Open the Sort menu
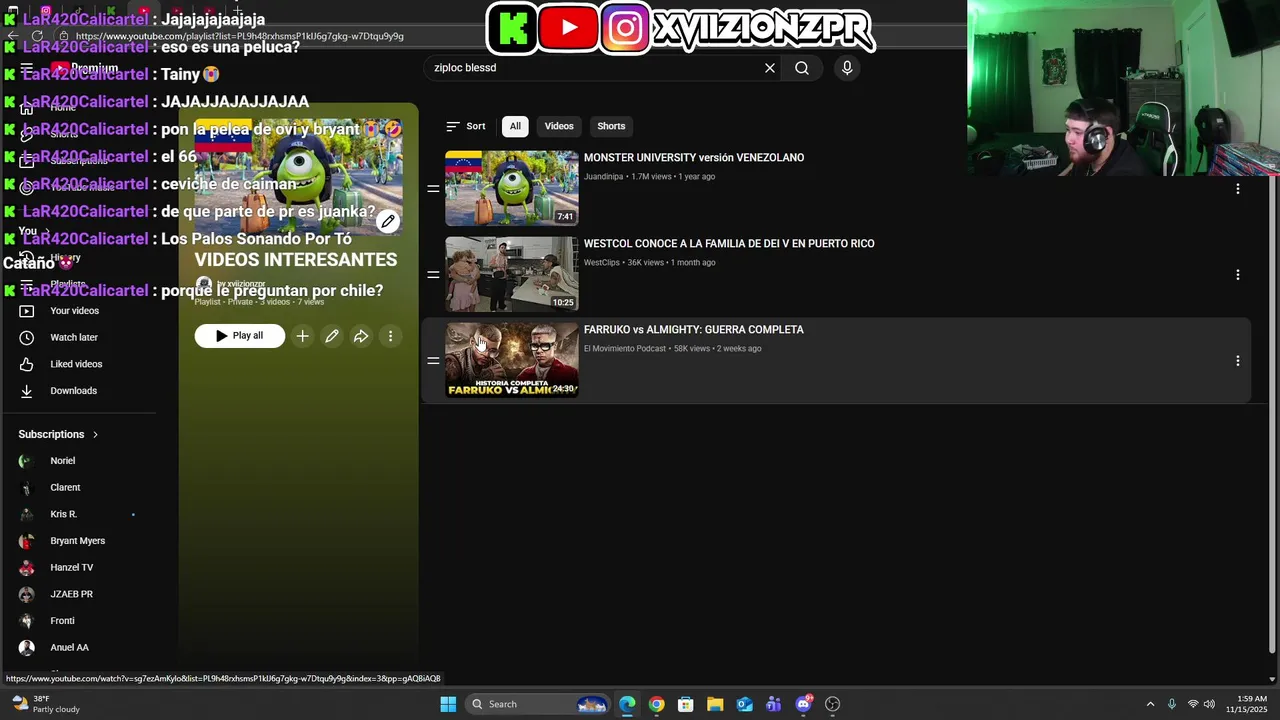Screen dimensions: 1280x720 pos(466,126)
